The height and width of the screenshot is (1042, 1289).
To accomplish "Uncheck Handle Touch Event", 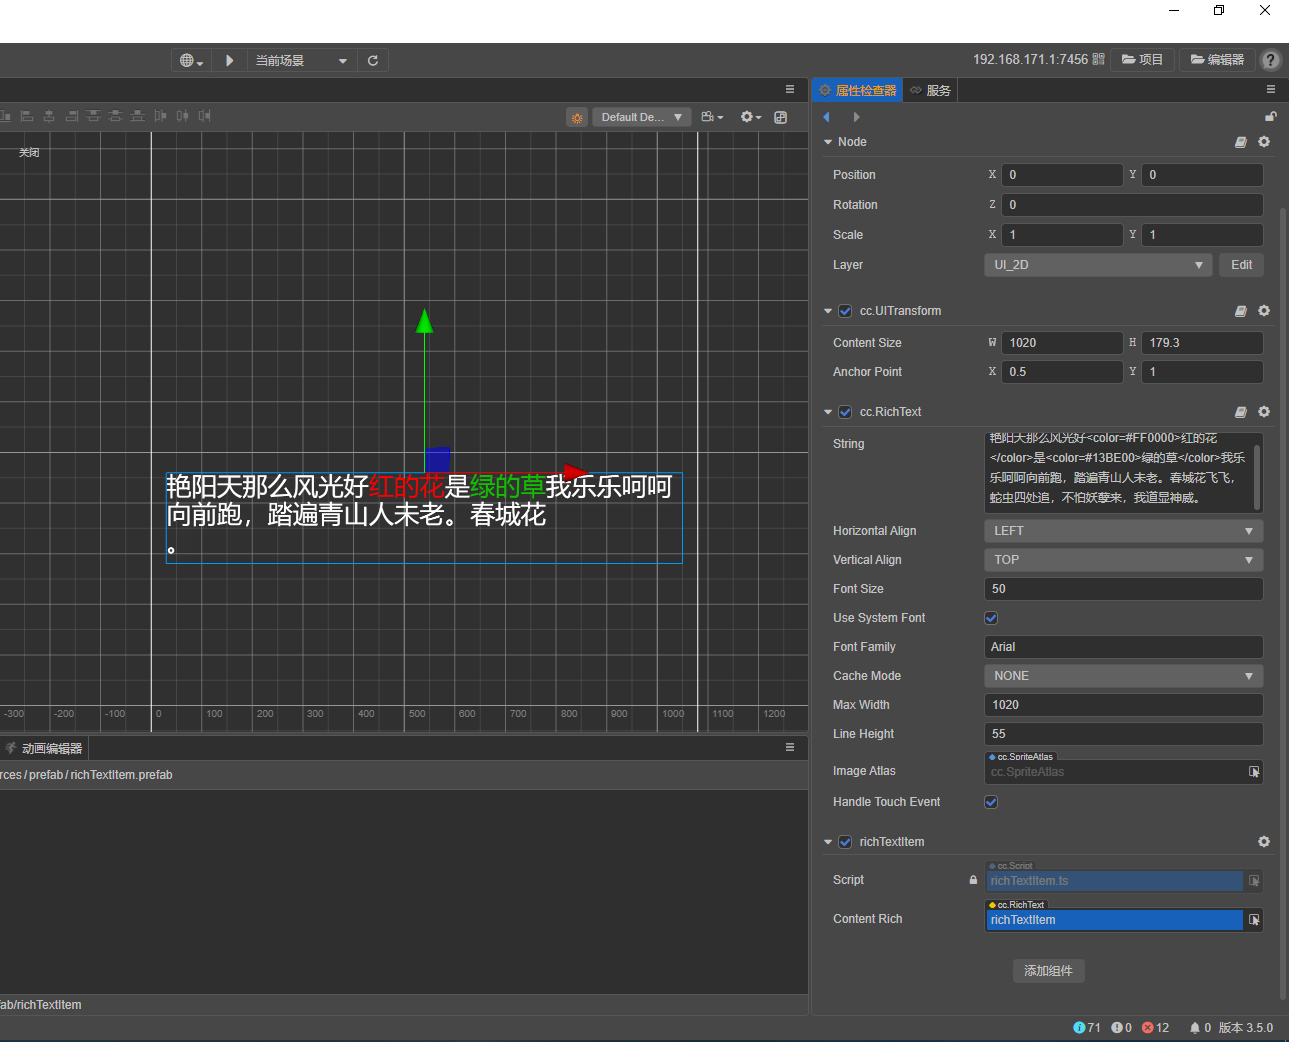I will coord(991,802).
